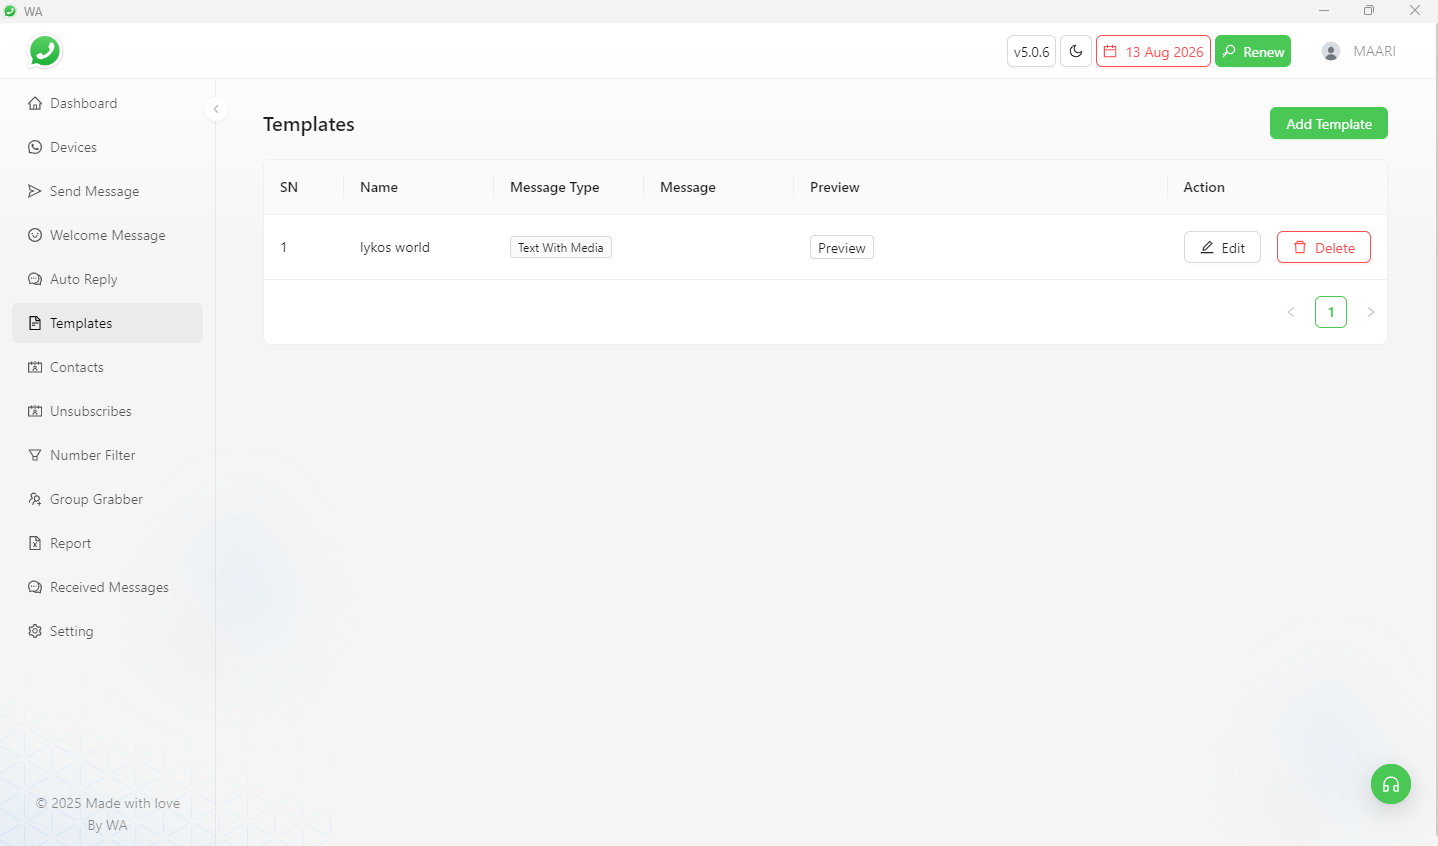
Task: Select Auto Reply in the sidebar
Action: pos(83,279)
